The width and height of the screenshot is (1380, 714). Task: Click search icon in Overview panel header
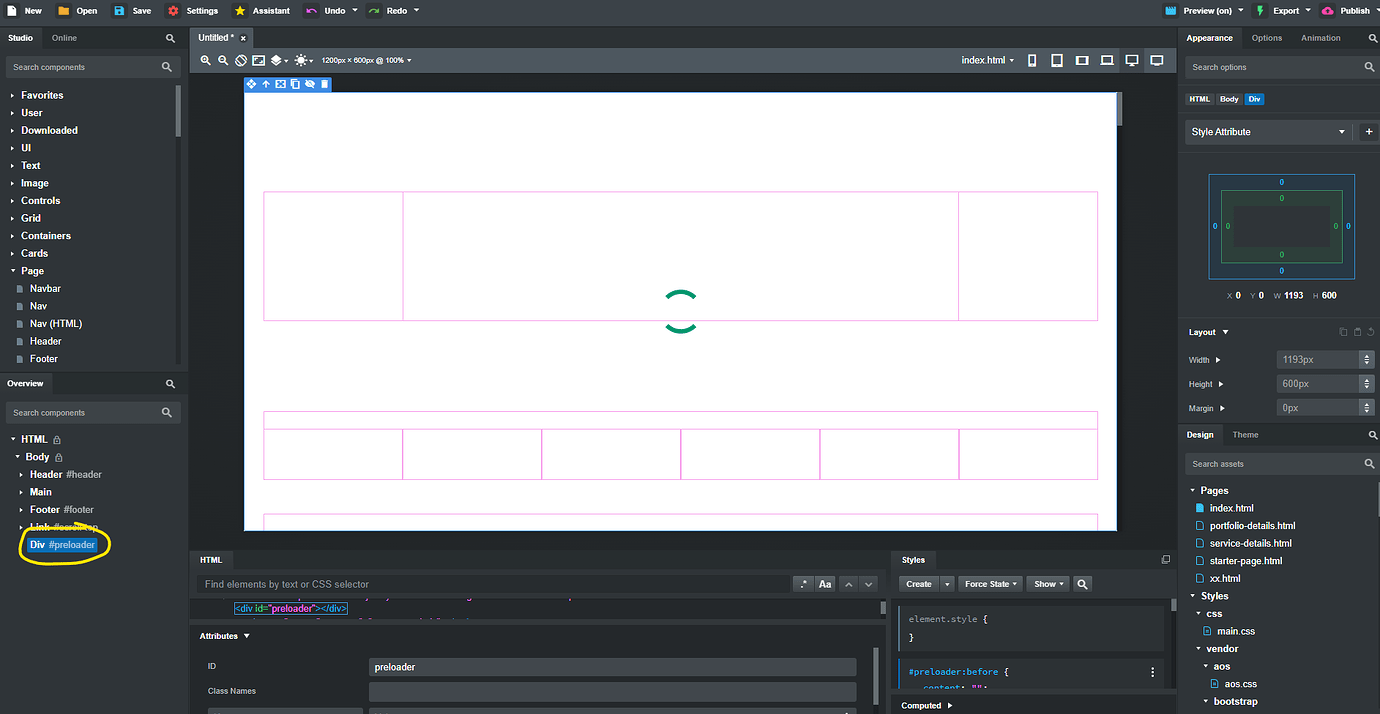pos(170,384)
